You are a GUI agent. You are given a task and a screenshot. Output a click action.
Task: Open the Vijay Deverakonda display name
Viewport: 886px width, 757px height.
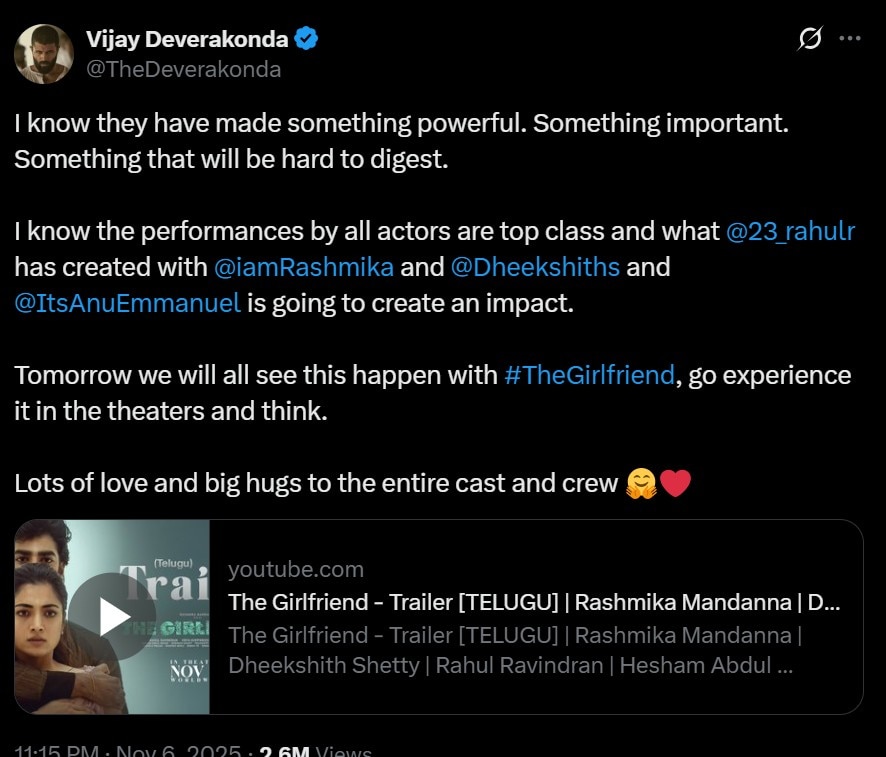pos(187,40)
